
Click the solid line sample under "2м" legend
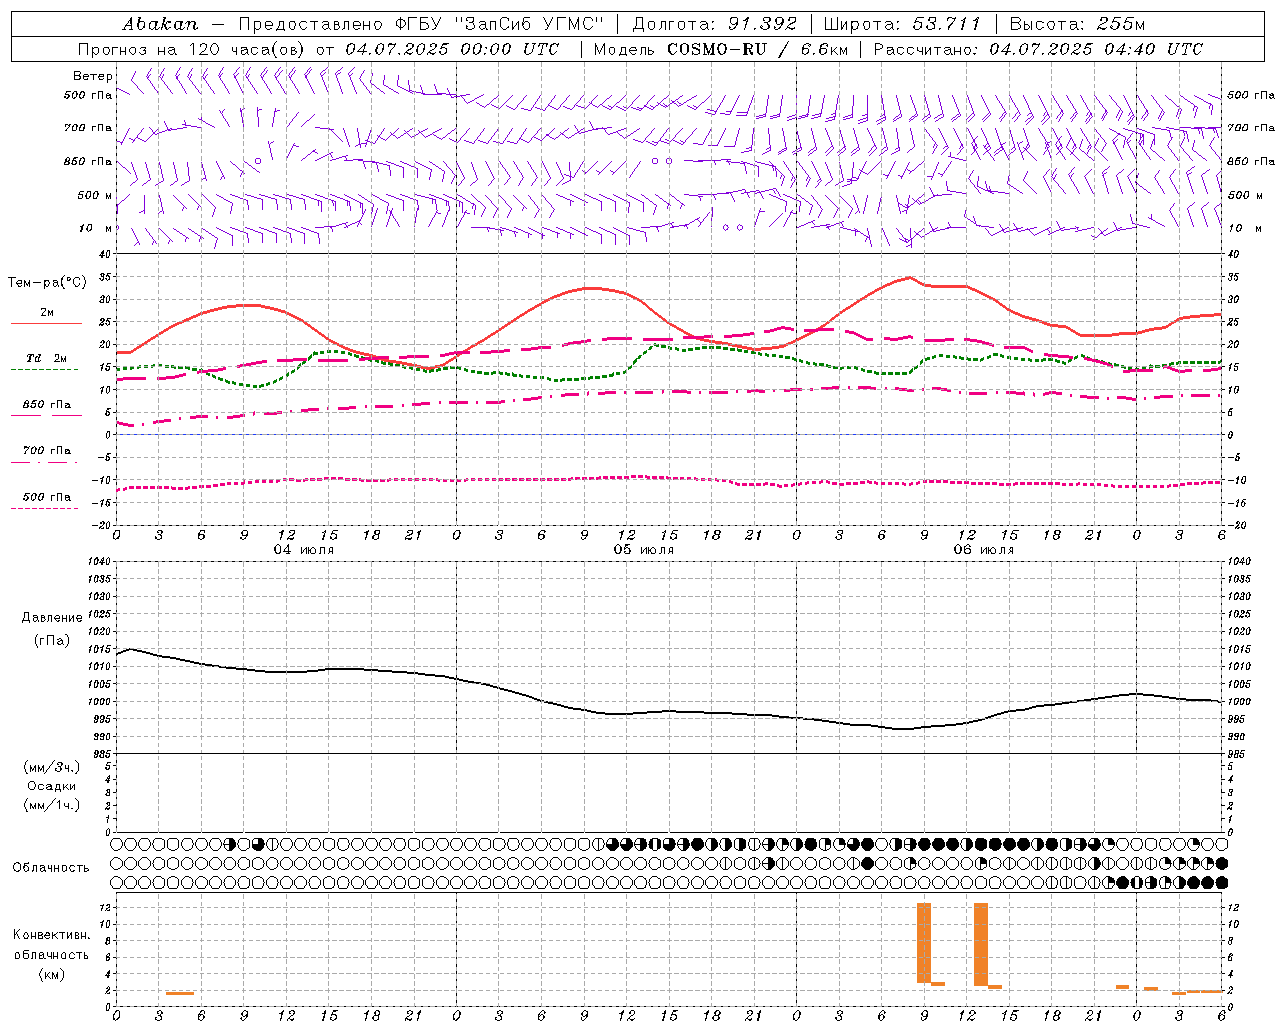(46, 323)
